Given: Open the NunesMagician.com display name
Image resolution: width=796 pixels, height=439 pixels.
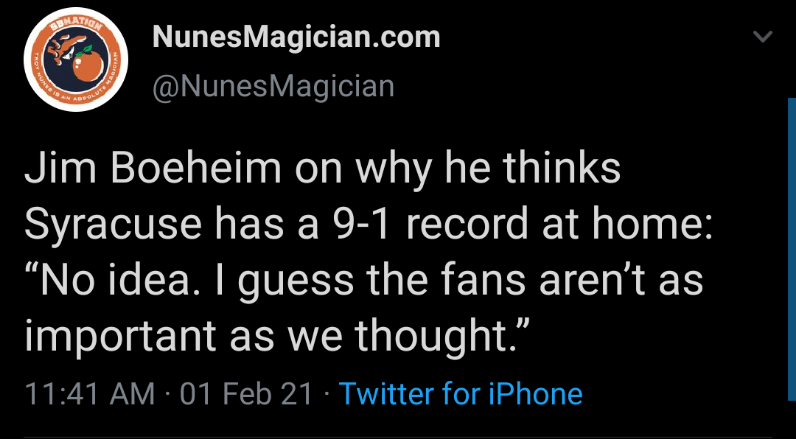Looking at the screenshot, I should [296, 38].
